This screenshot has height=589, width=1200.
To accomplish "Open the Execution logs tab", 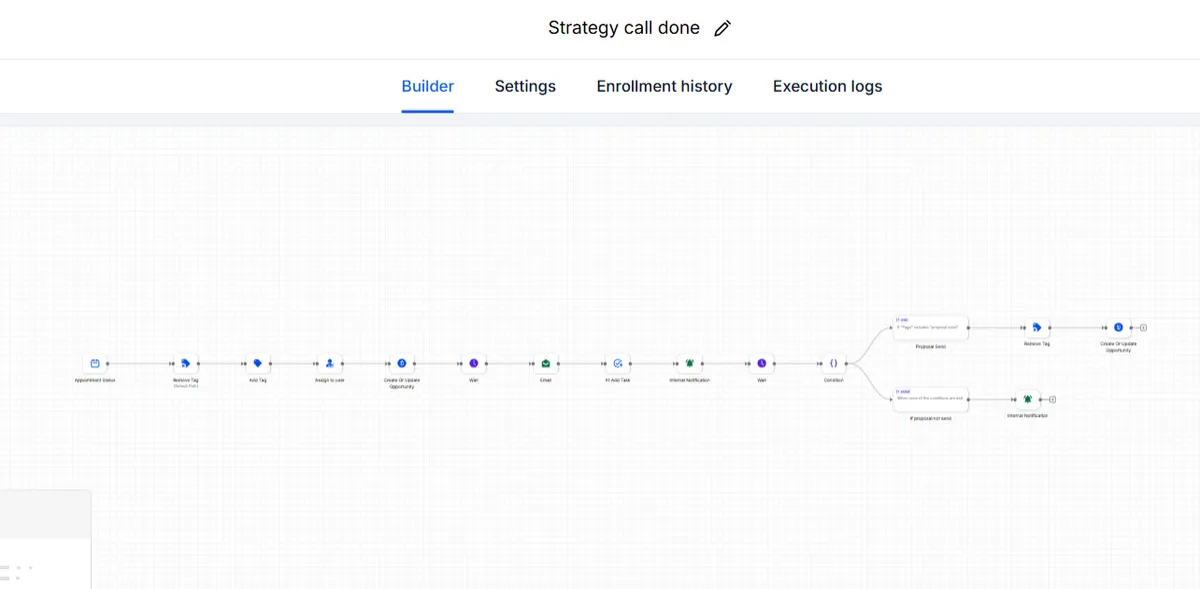I will click(x=828, y=86).
